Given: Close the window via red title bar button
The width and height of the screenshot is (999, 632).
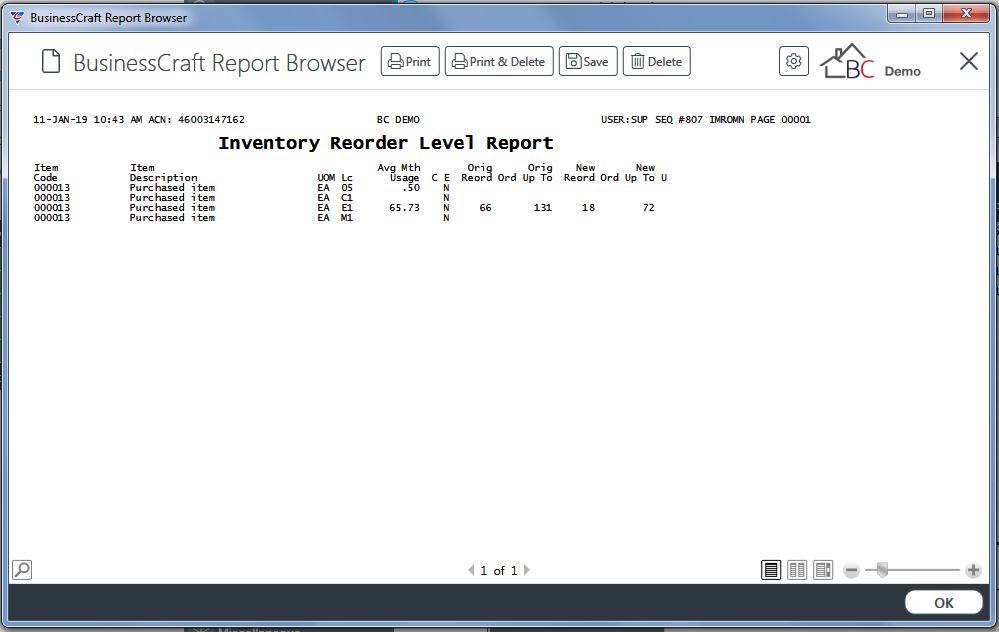Looking at the screenshot, I should pos(966,13).
